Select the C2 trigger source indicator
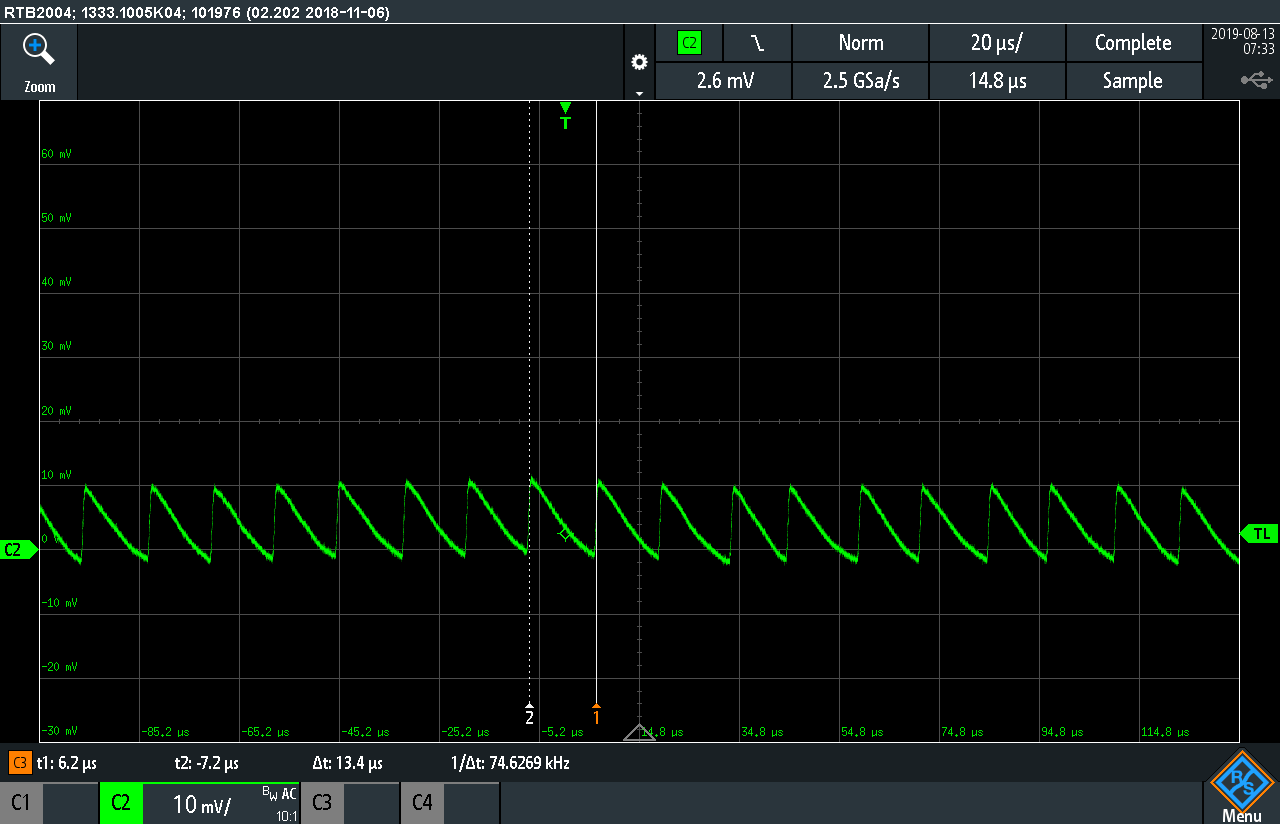This screenshot has width=1280, height=824. 689,43
